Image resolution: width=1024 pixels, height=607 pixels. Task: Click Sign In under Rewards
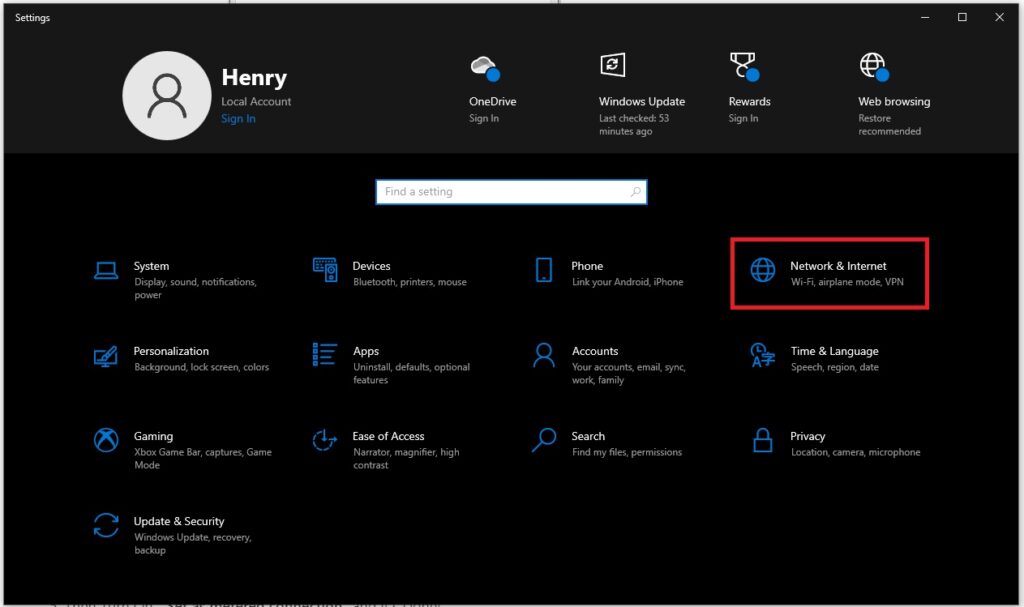[743, 118]
